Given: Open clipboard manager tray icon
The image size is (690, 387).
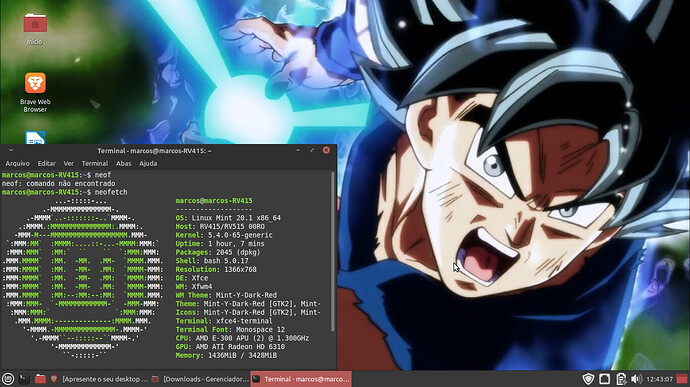Looking at the screenshot, I should [621, 379].
